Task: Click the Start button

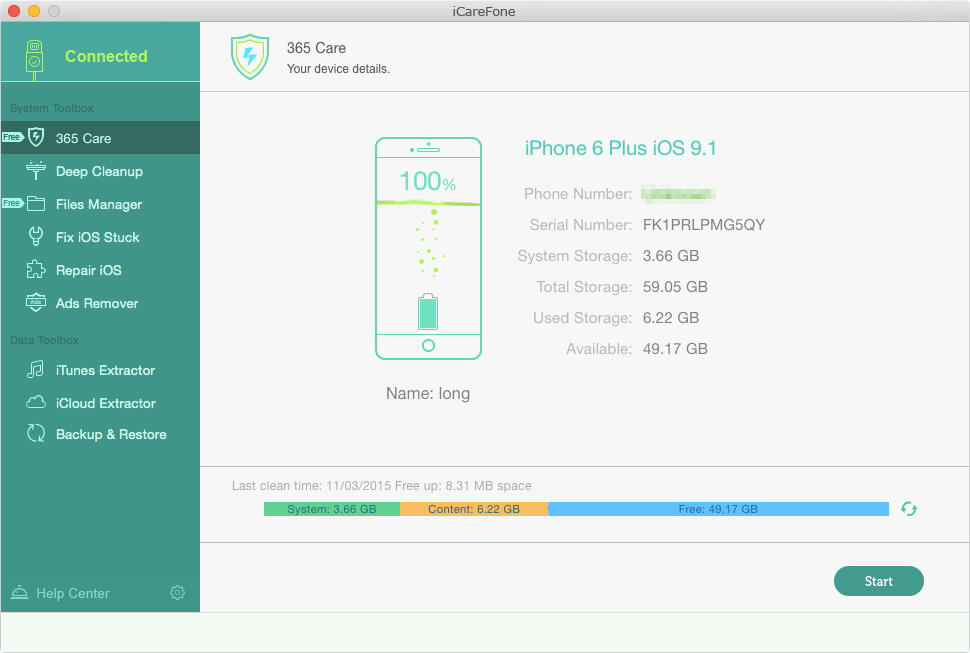Action: [878, 581]
